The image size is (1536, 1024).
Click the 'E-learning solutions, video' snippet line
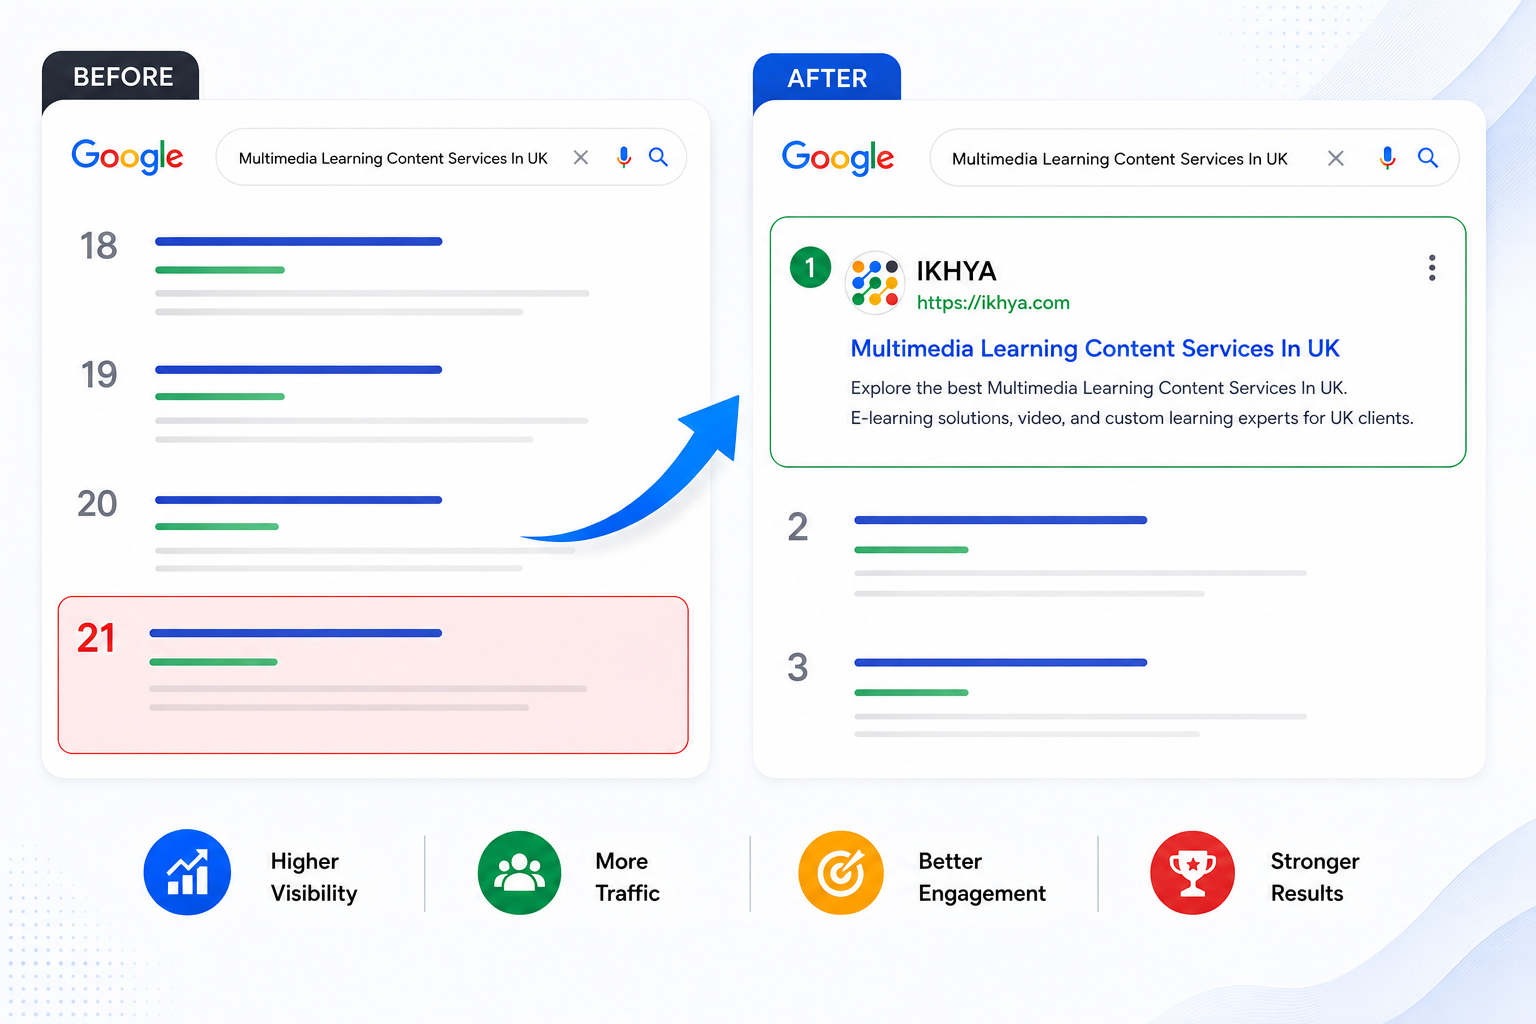(1132, 418)
